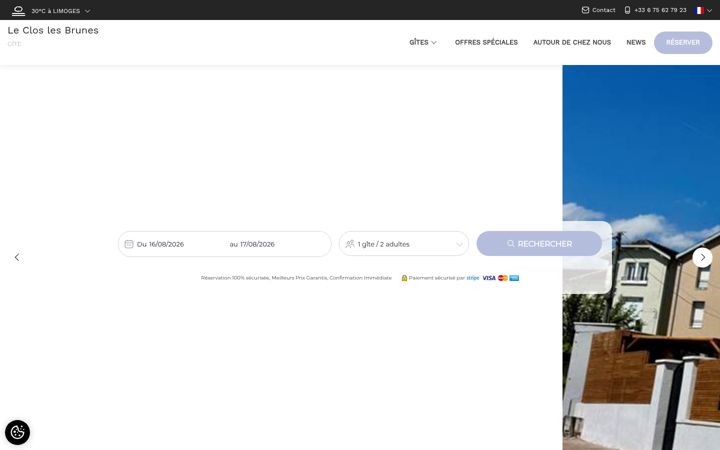Go to Le Clos les Brunes home

click(x=53, y=30)
